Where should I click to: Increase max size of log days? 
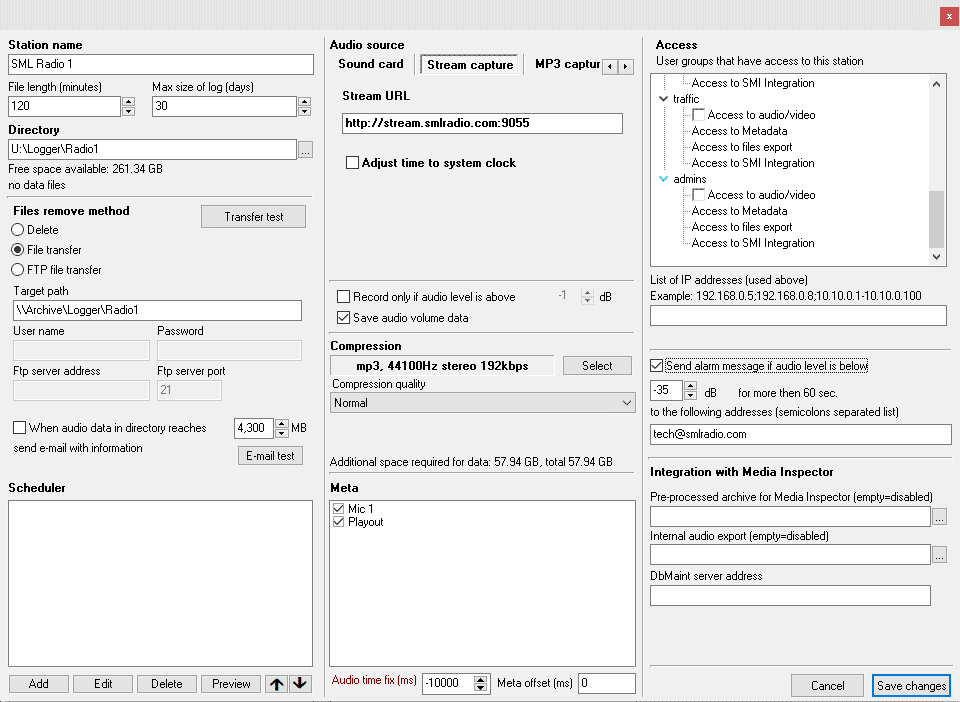(x=304, y=102)
